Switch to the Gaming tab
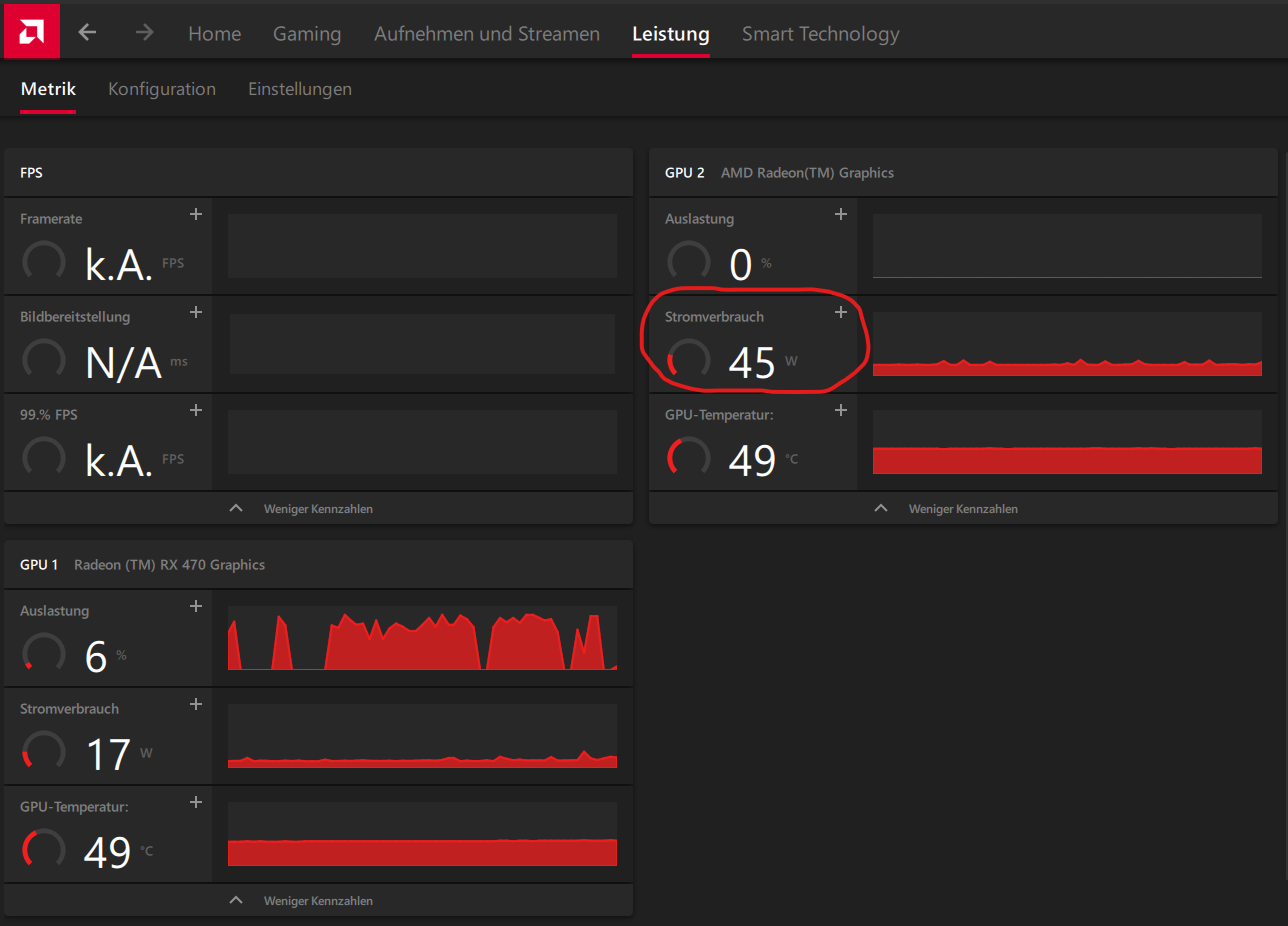The width and height of the screenshot is (1288, 926). 307,33
